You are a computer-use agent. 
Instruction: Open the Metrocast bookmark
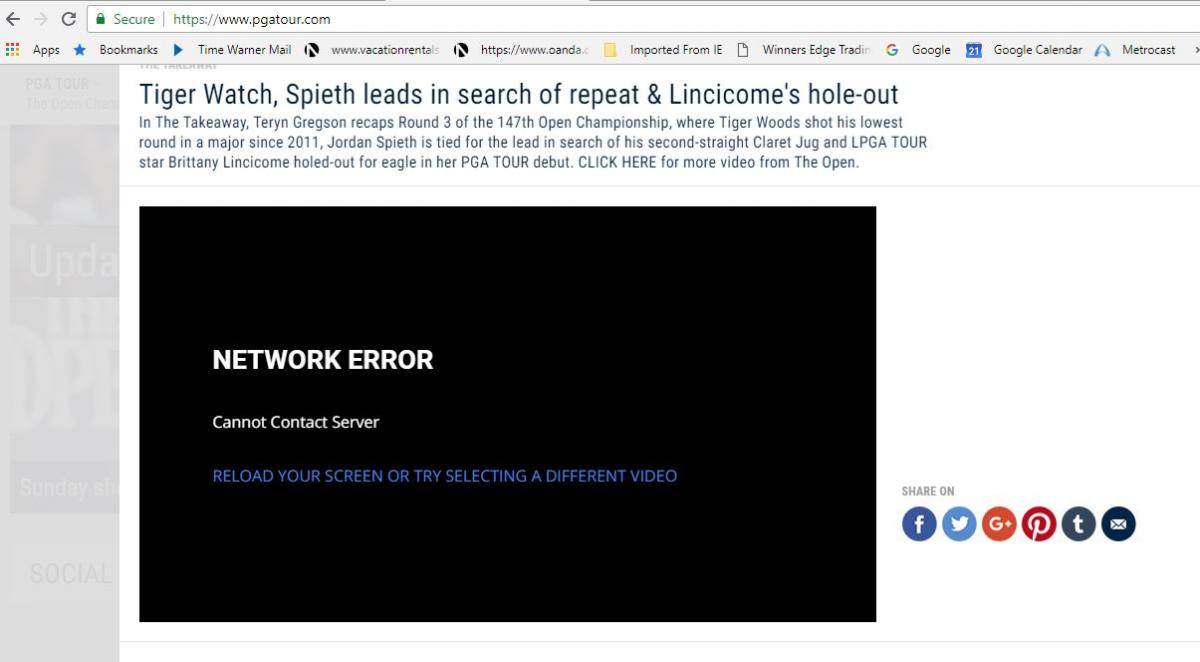1136,50
